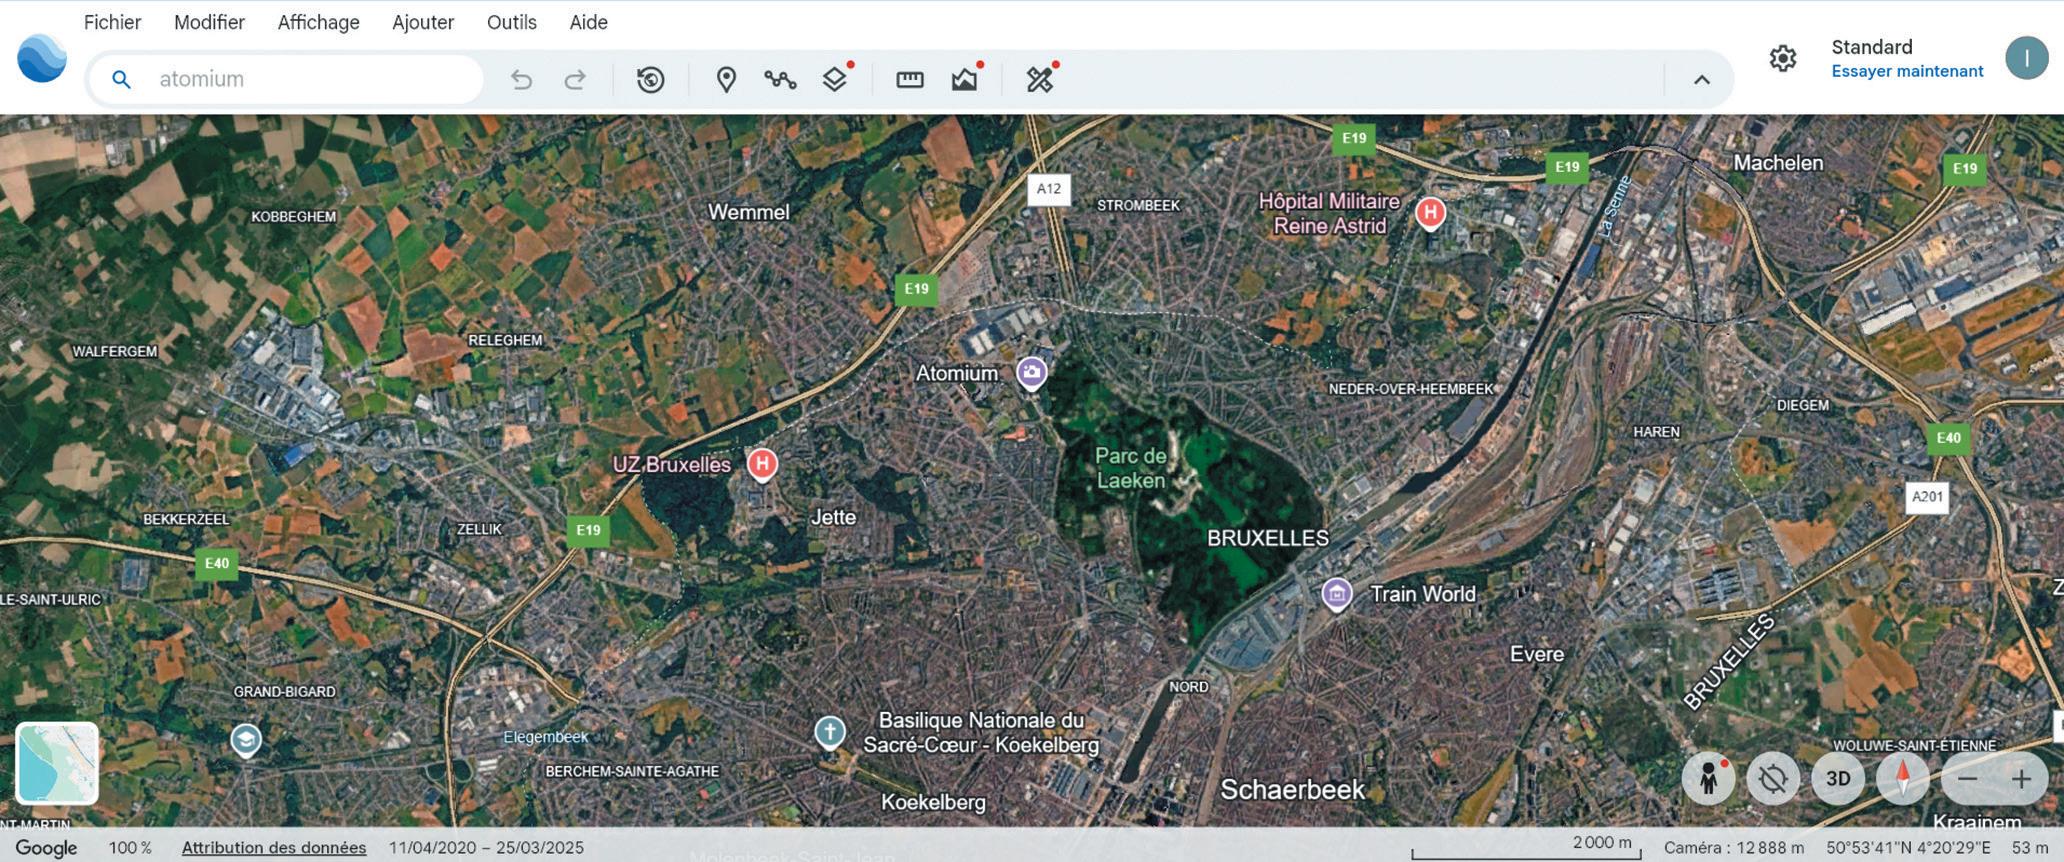Focus the search field containing atomium
This screenshot has height=862, width=2064.
pos(286,79)
